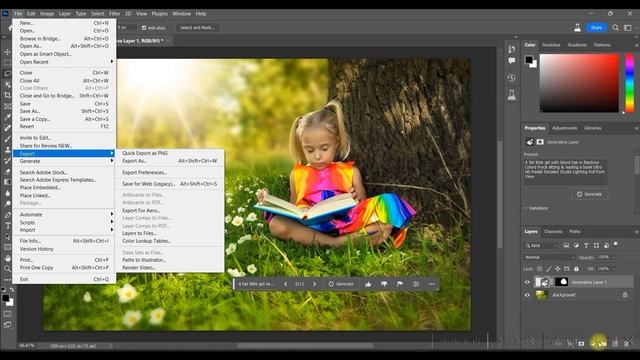Screen dimensions: 640x360
Task: Show the previous generated variation
Action: pos(286,284)
